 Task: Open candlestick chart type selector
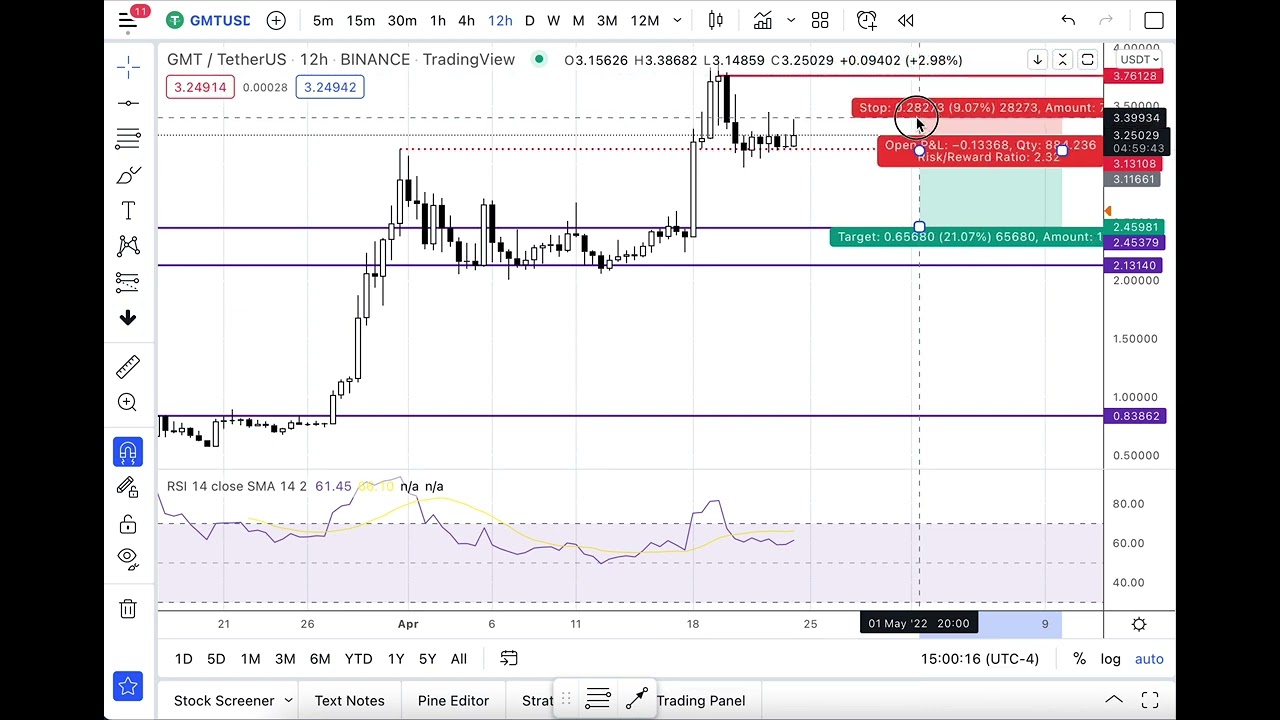click(x=716, y=20)
